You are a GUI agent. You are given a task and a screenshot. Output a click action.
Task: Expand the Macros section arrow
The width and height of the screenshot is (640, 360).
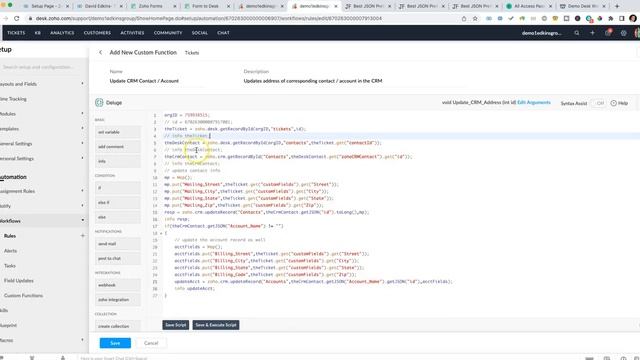82,340
